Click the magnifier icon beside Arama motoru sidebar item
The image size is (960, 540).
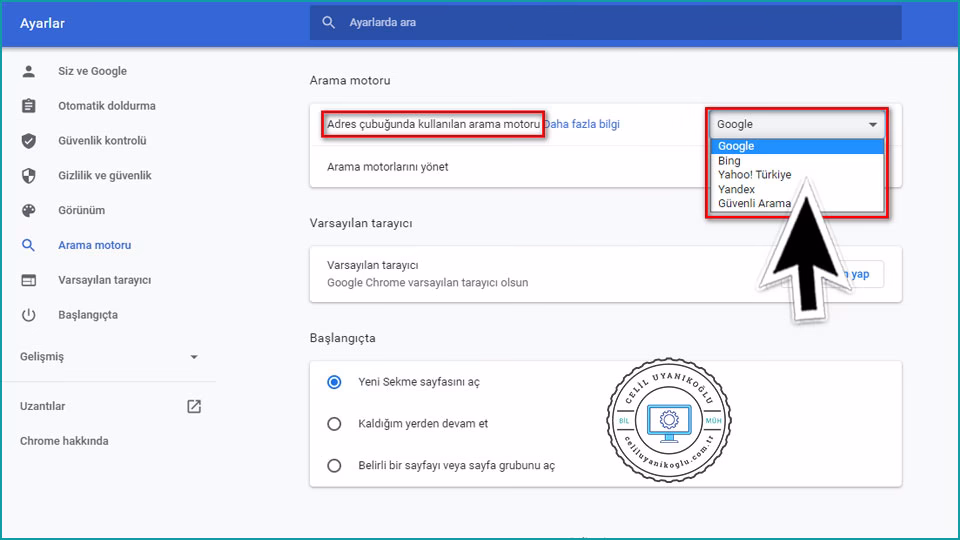pyautogui.click(x=28, y=246)
